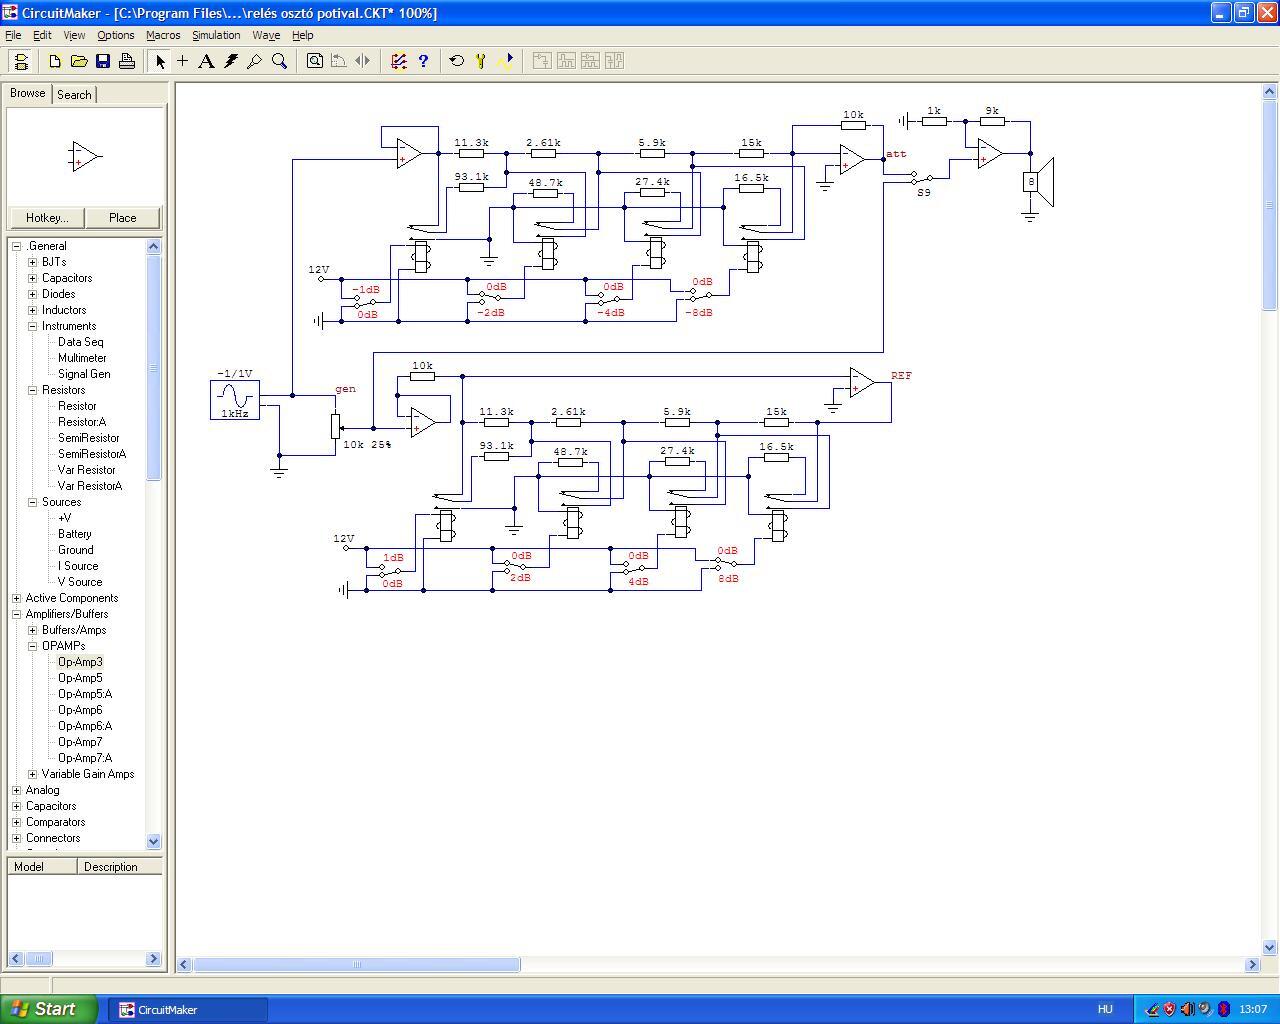Screen dimensions: 1280x1024
Task: Select Op-Amp5 in the device tree
Action: click(80, 678)
